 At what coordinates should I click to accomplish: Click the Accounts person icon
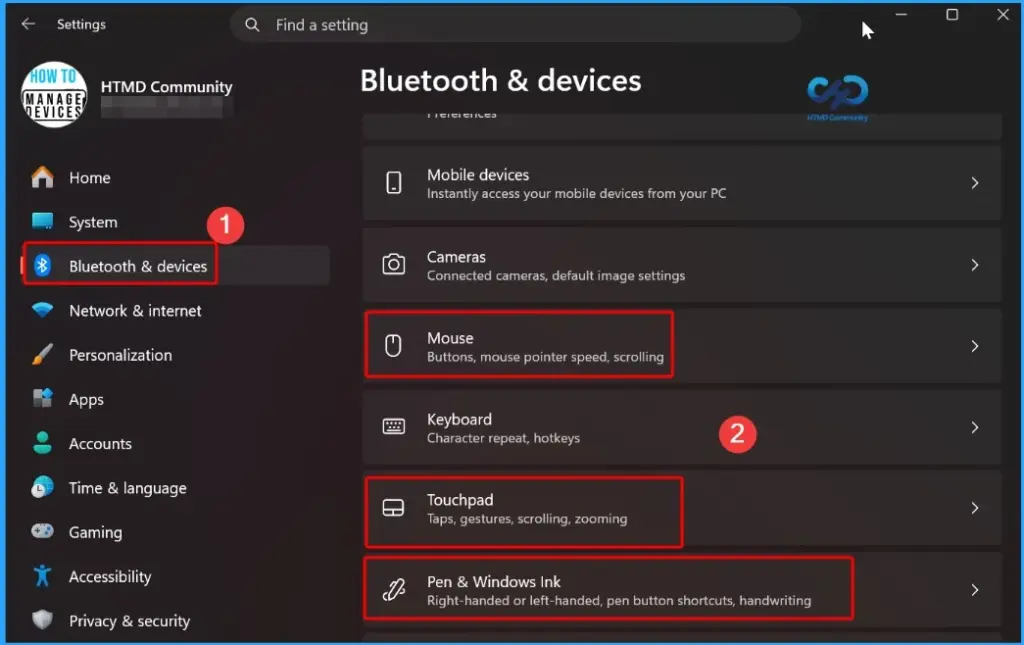pyautogui.click(x=42, y=443)
